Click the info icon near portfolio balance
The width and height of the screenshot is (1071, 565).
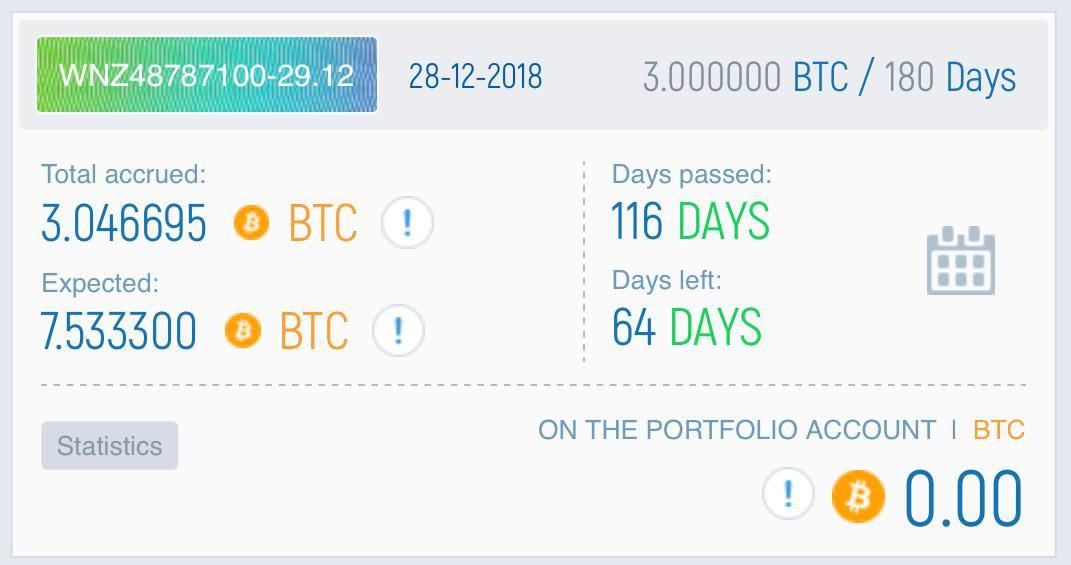[788, 494]
